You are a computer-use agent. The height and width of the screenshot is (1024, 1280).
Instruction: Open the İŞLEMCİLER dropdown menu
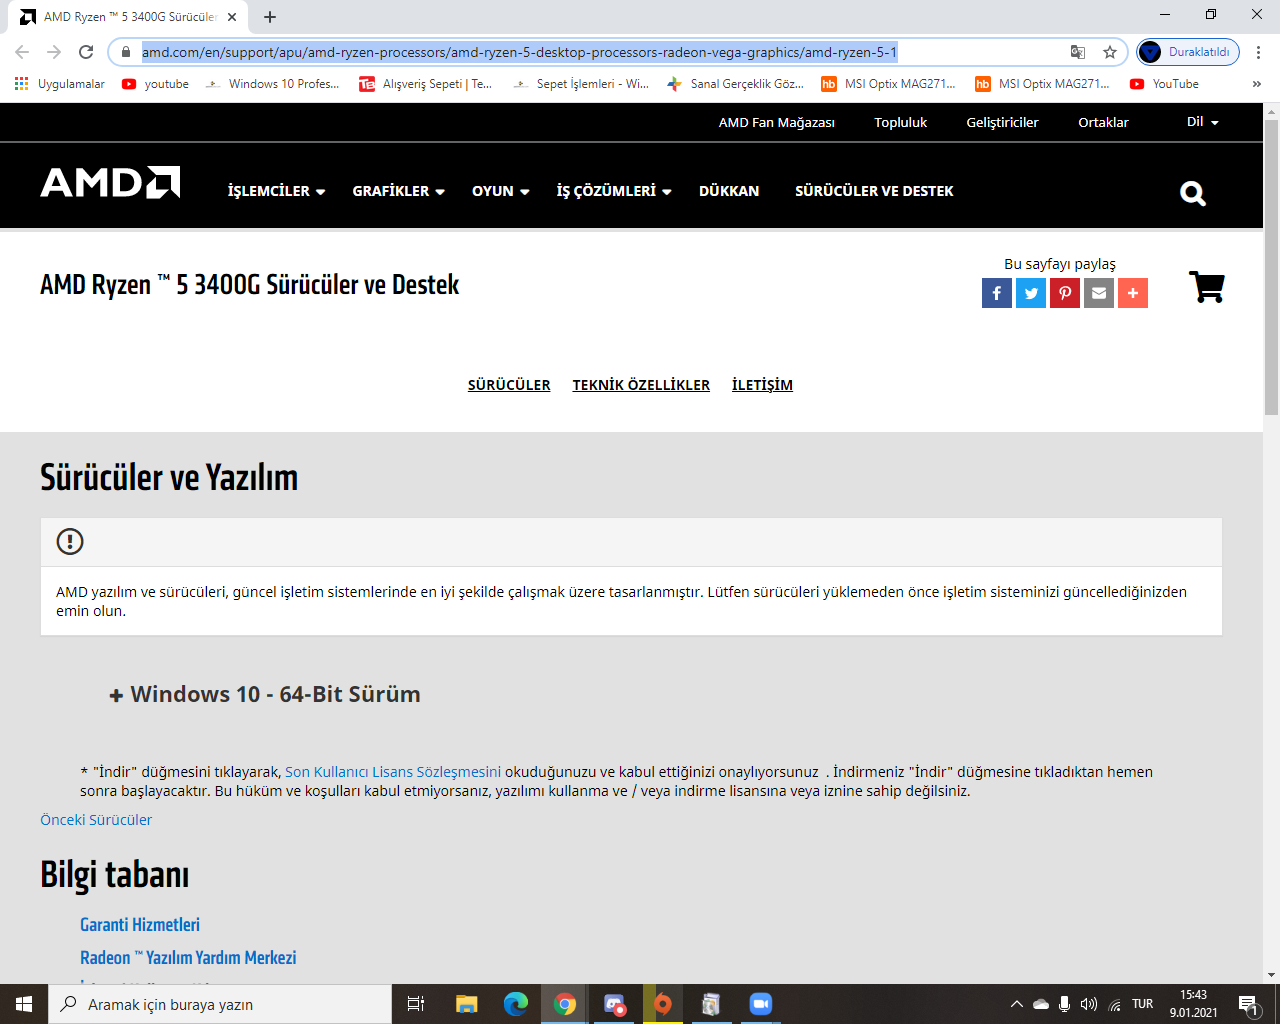click(x=277, y=191)
